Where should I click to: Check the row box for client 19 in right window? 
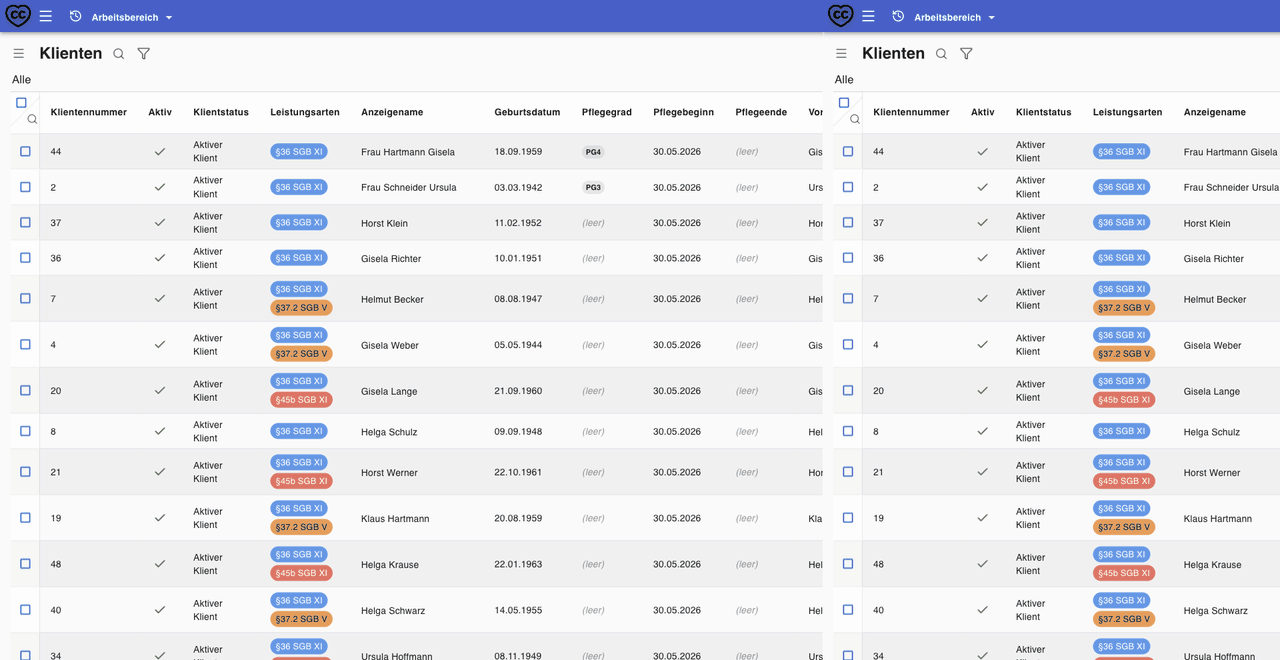click(x=848, y=518)
